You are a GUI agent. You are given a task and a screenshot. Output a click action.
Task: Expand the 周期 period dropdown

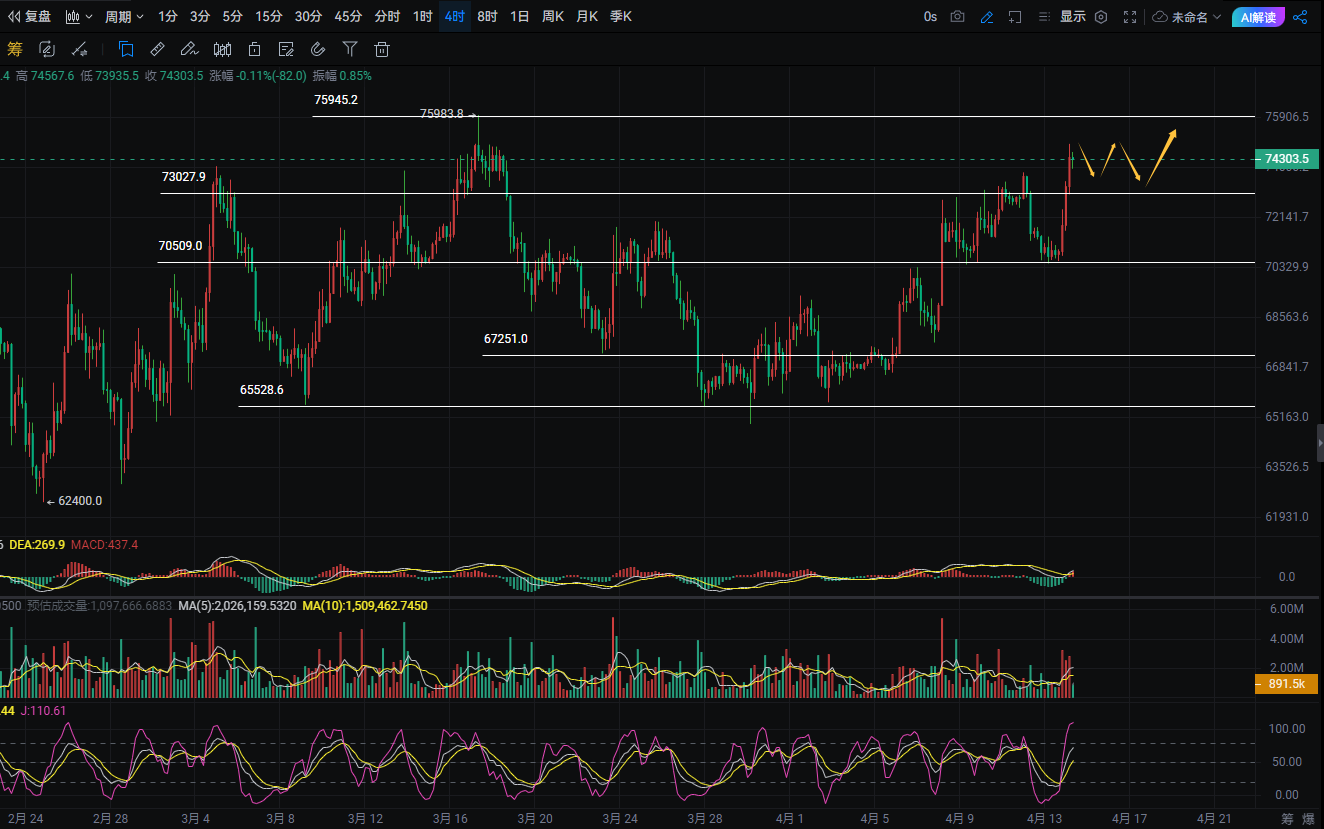[x=124, y=17]
